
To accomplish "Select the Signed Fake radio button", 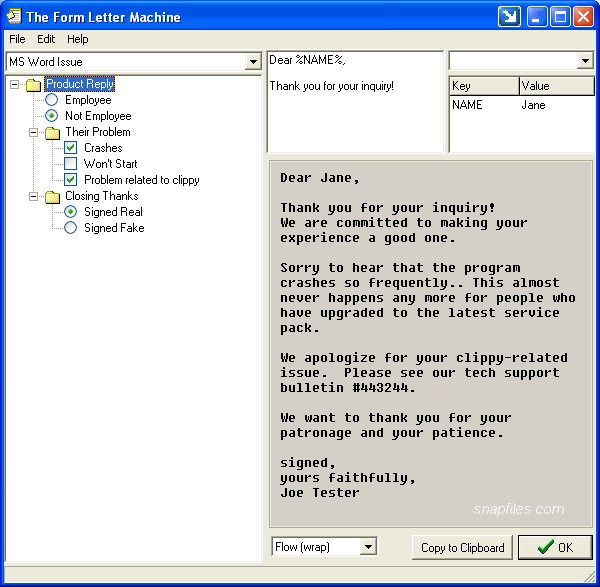I will [70, 228].
